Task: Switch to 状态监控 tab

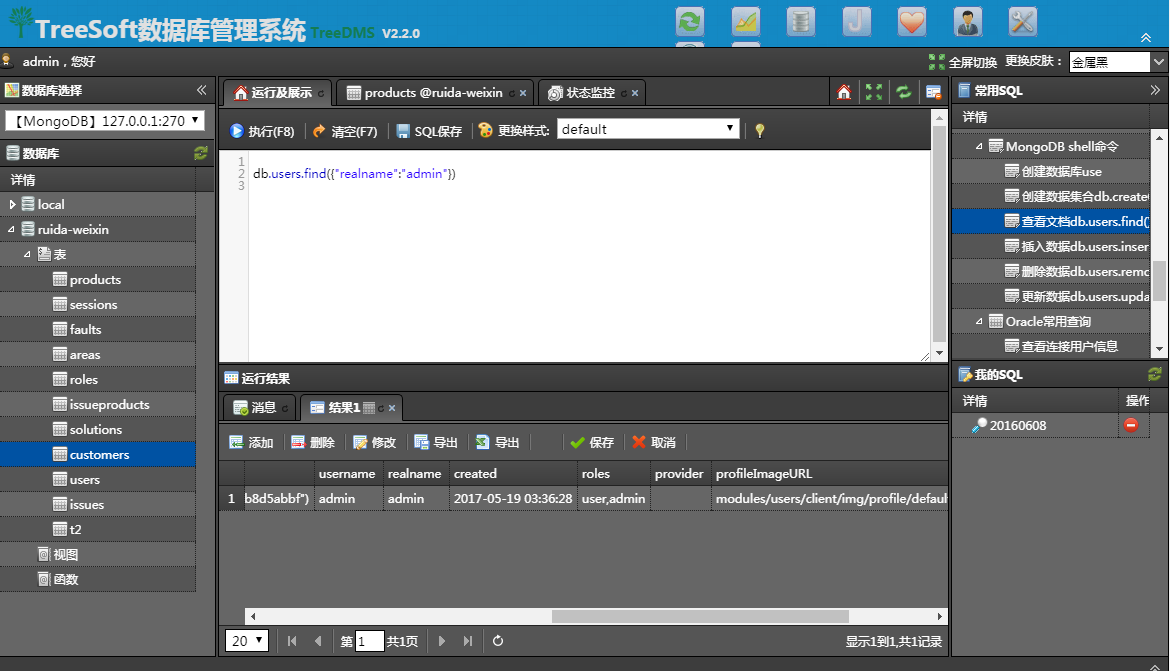Action: pyautogui.click(x=589, y=93)
